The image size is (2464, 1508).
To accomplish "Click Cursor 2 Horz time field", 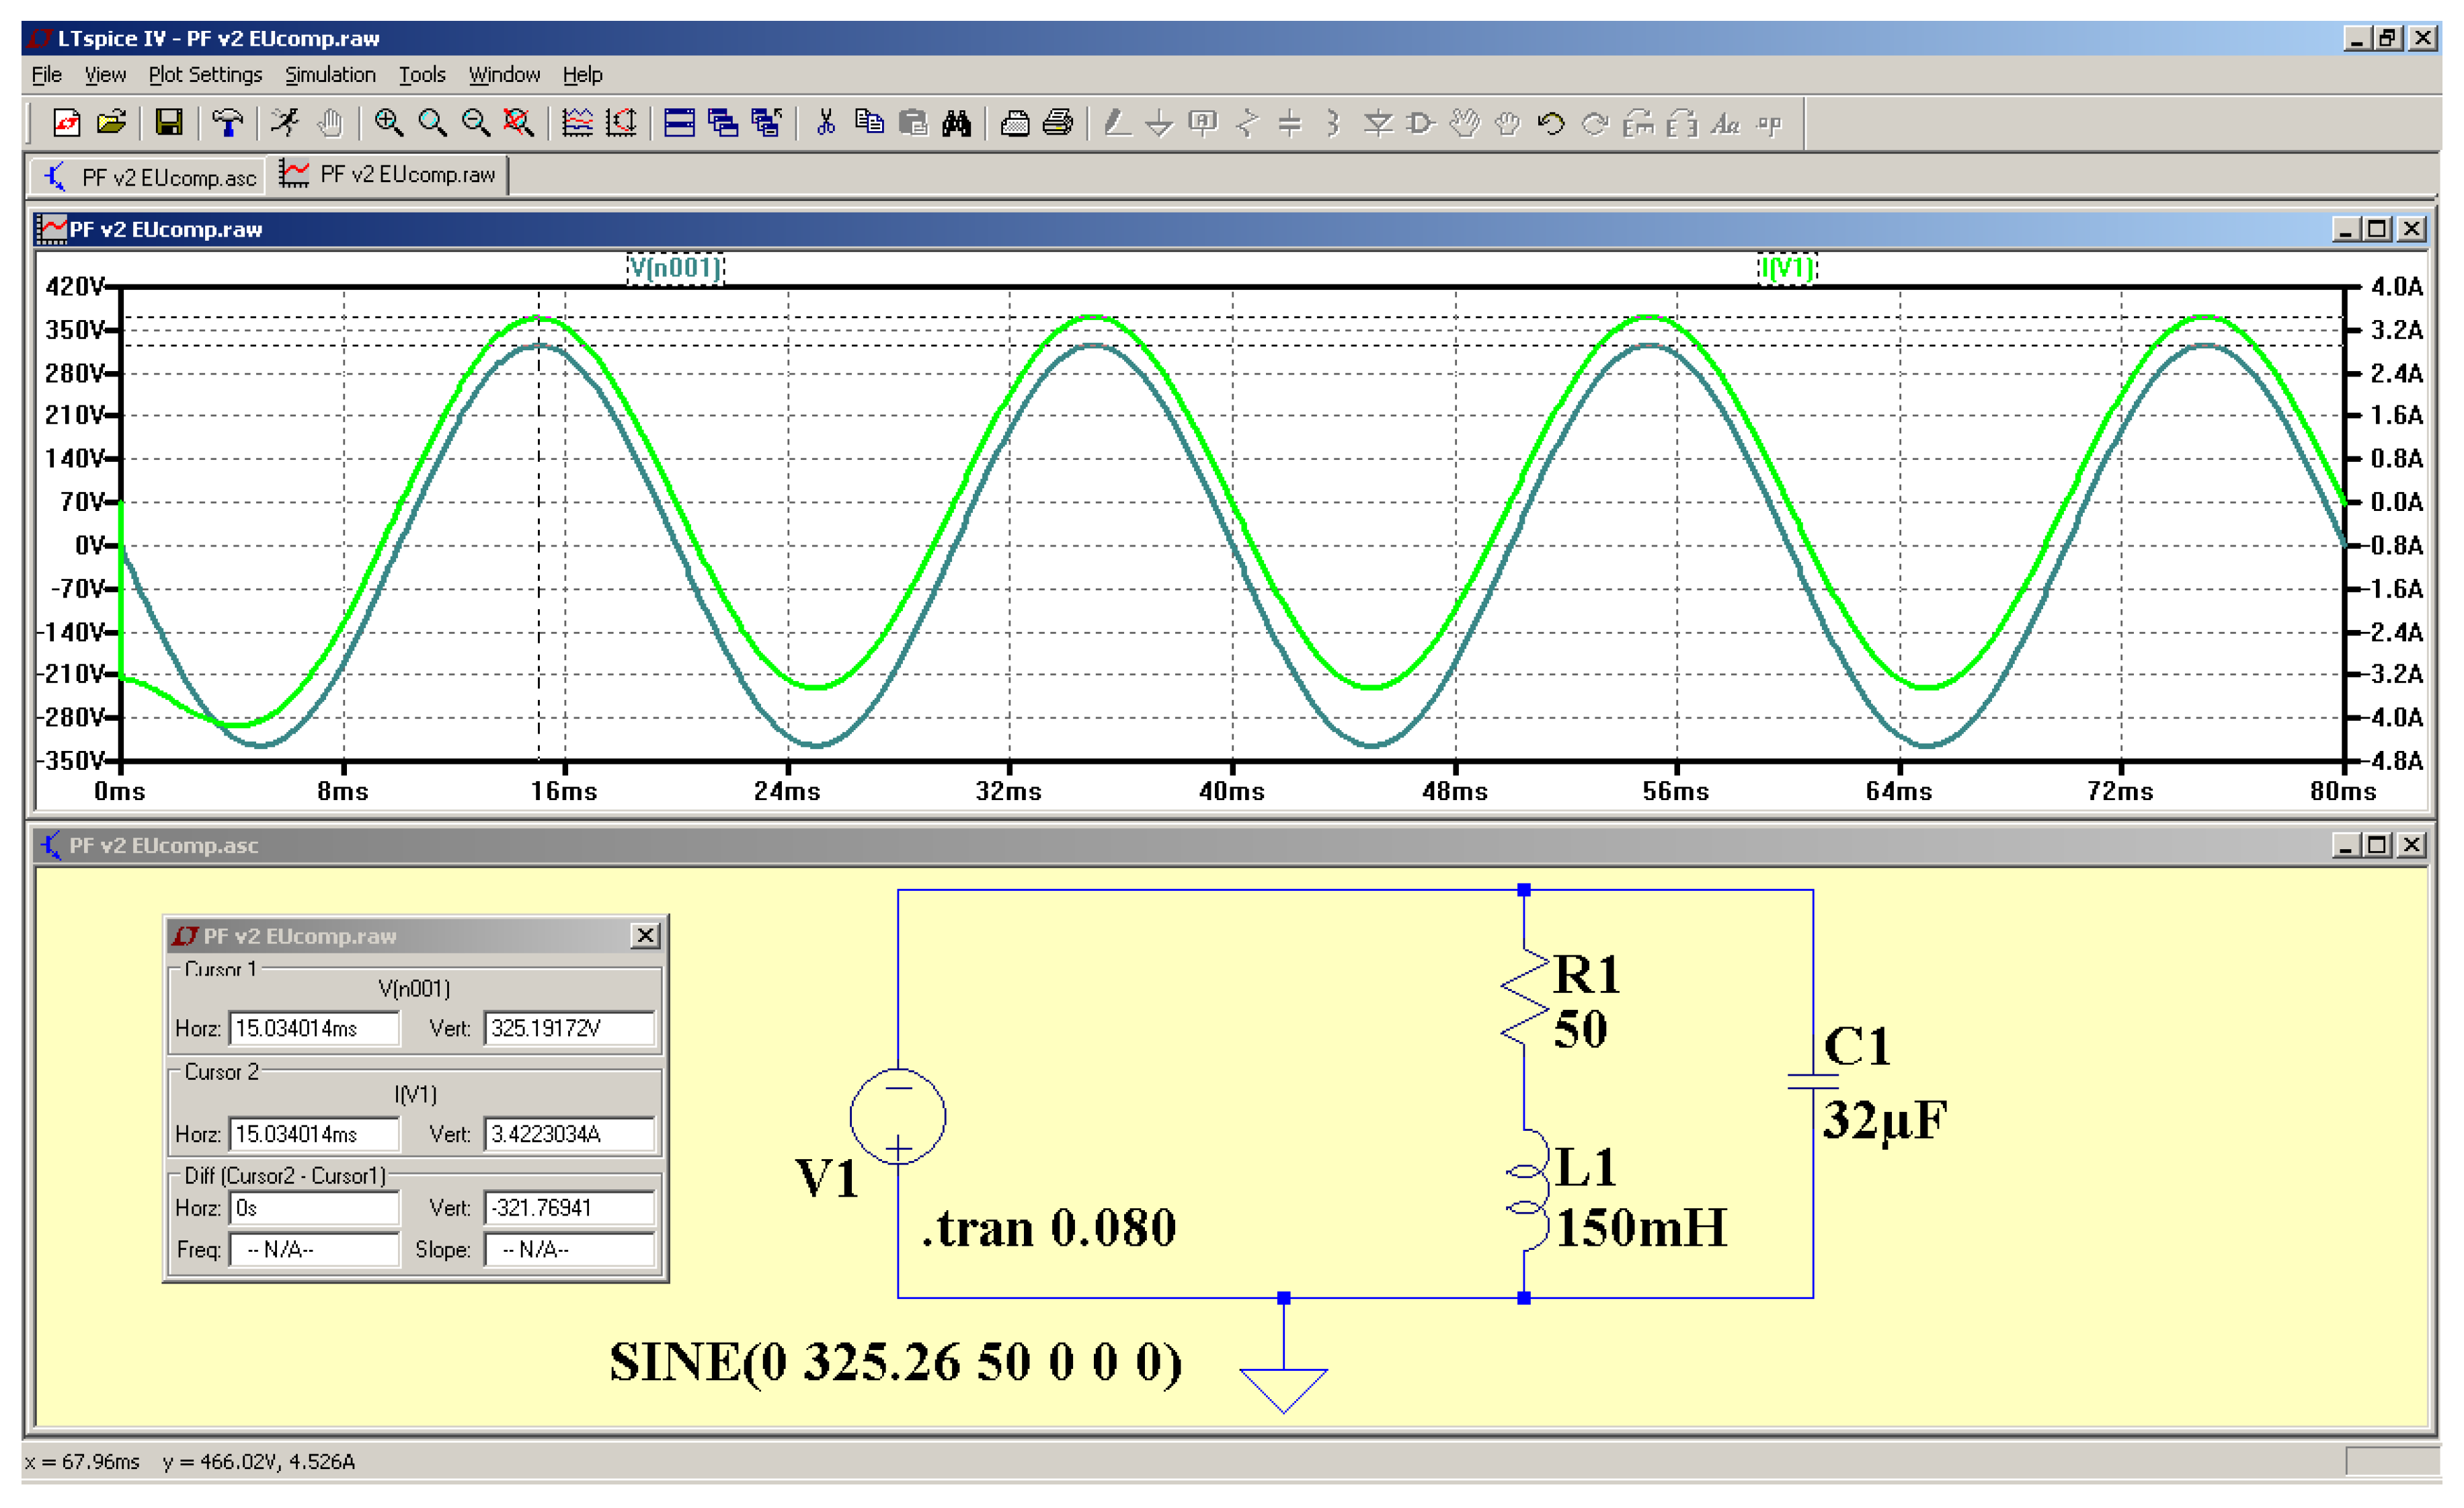I will click(314, 1134).
